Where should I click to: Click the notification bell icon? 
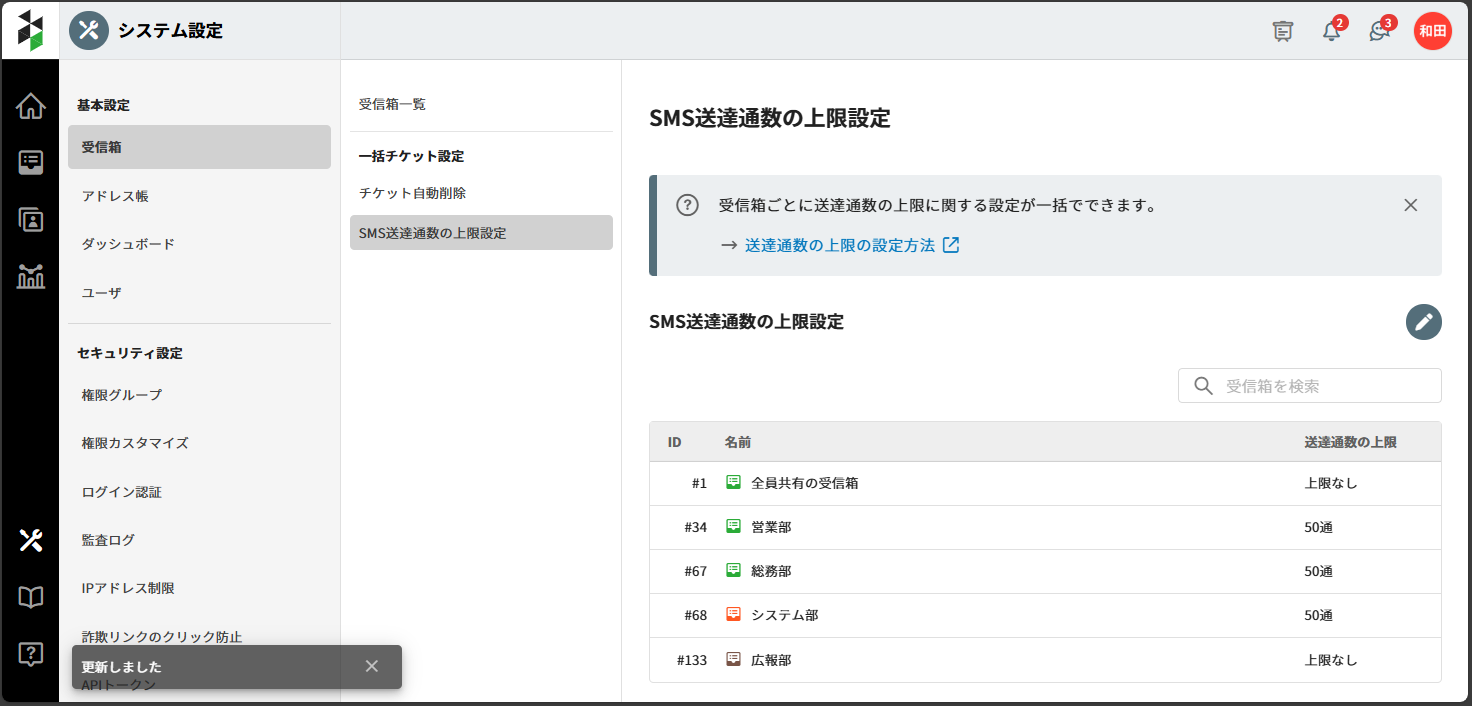click(1331, 31)
